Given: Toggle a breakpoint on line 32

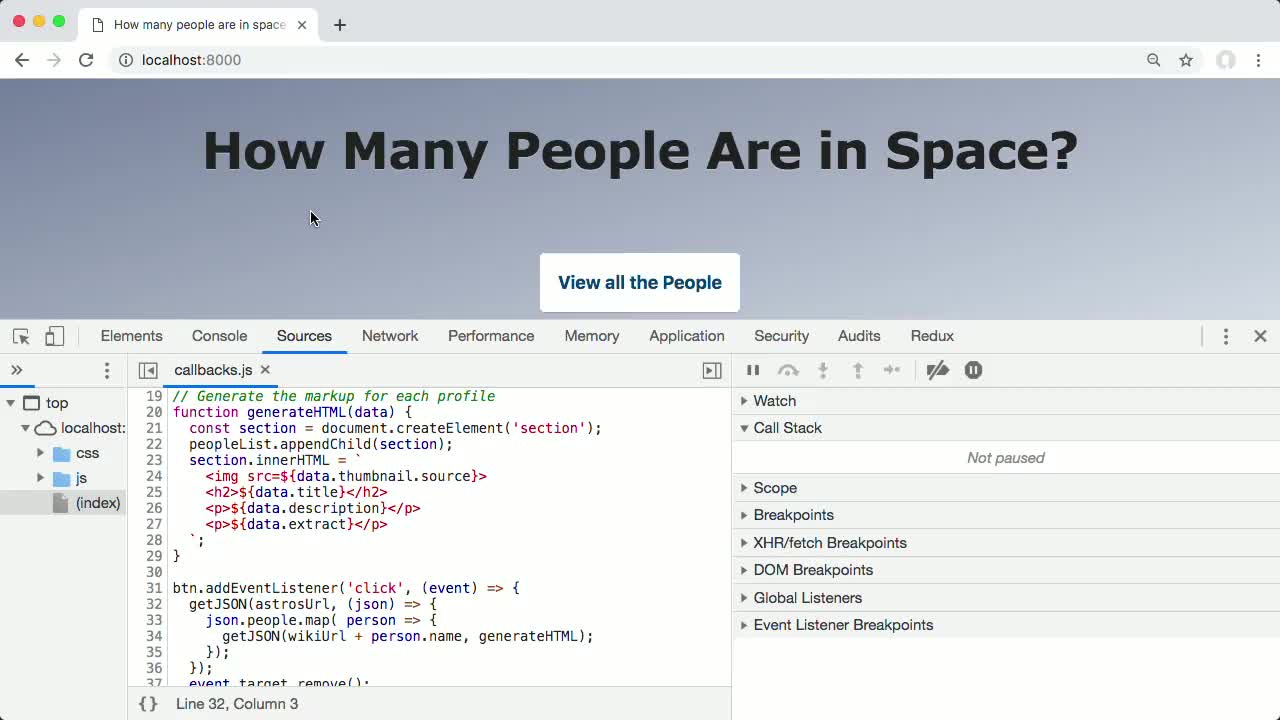Looking at the screenshot, I should pos(154,604).
